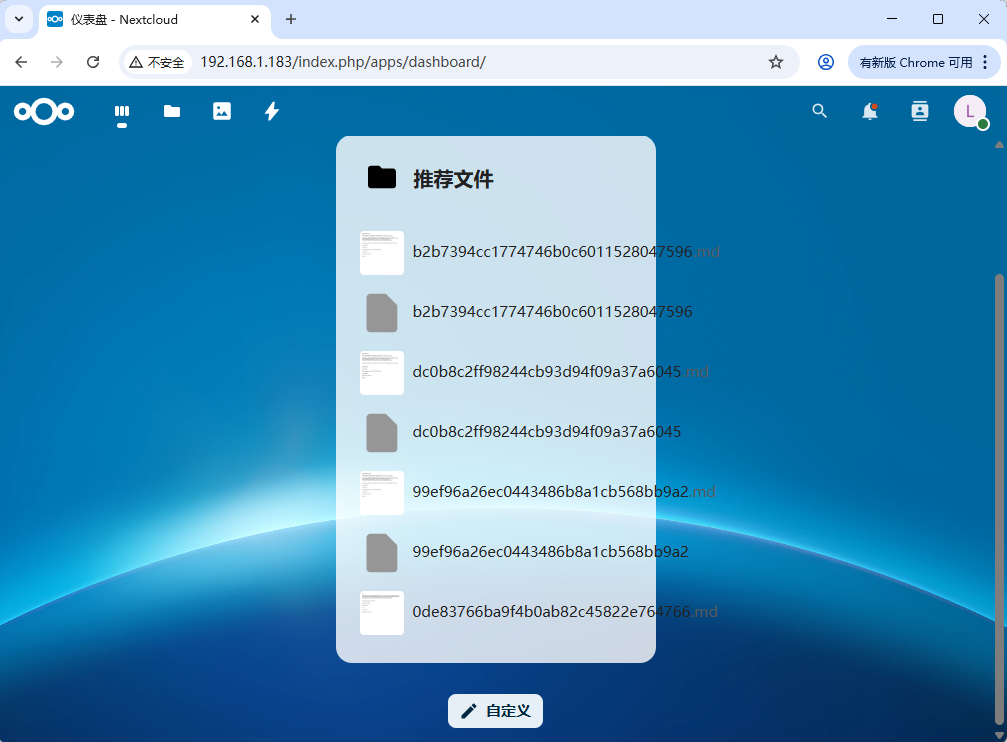Click the scrollbar up arrow
The width and height of the screenshot is (1007, 742).
coord(999,145)
